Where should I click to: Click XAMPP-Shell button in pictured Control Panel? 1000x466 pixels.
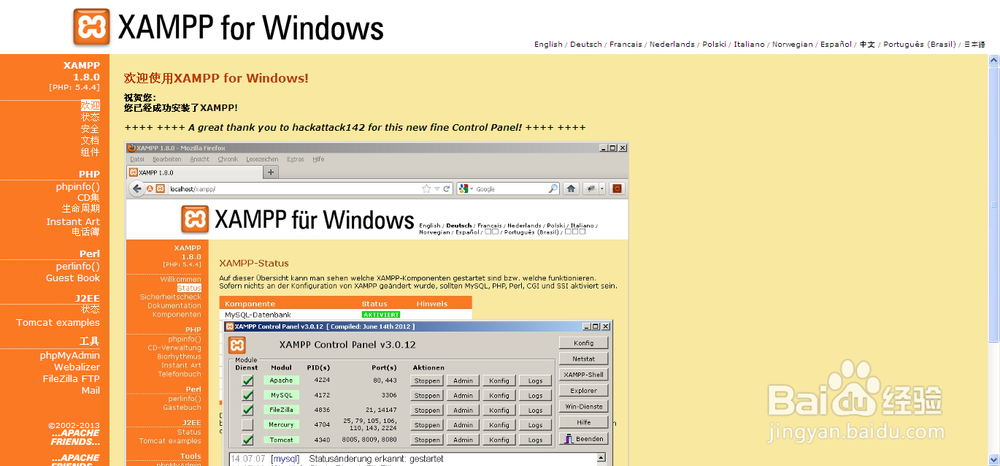point(584,375)
